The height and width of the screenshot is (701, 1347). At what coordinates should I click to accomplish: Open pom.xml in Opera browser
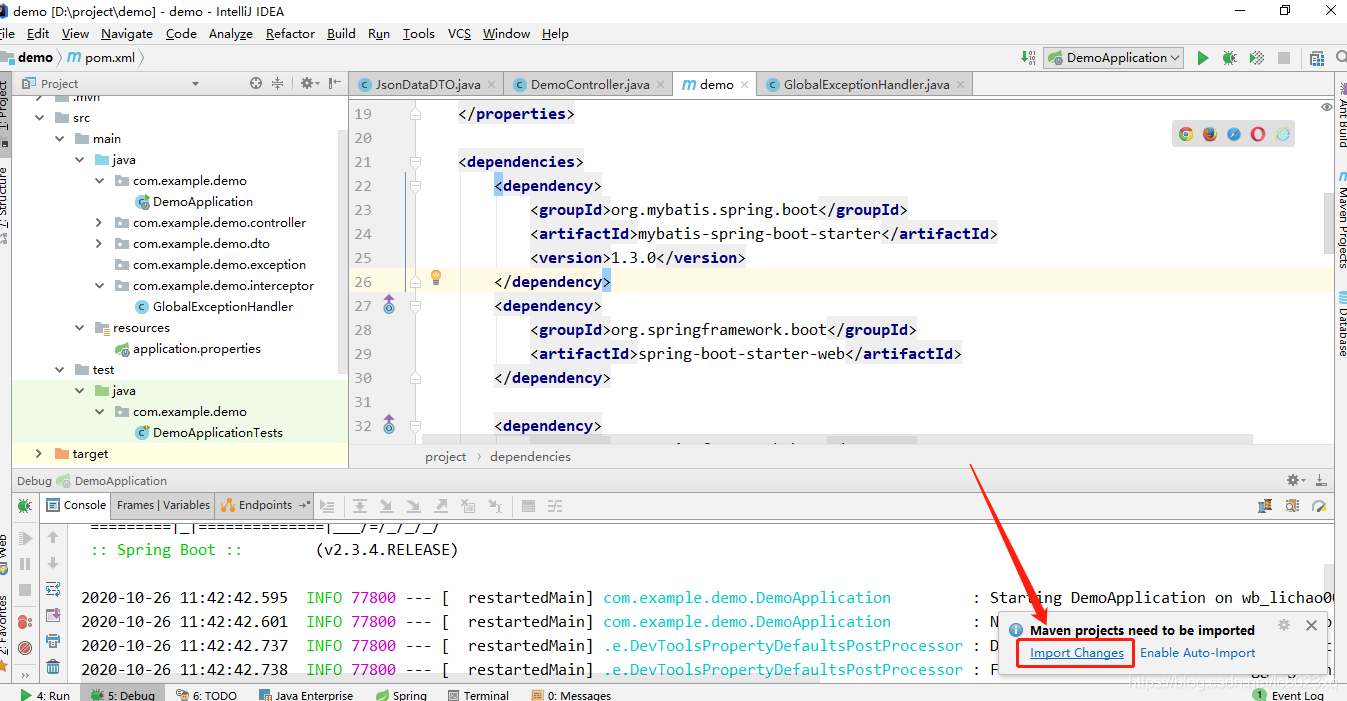point(1258,134)
